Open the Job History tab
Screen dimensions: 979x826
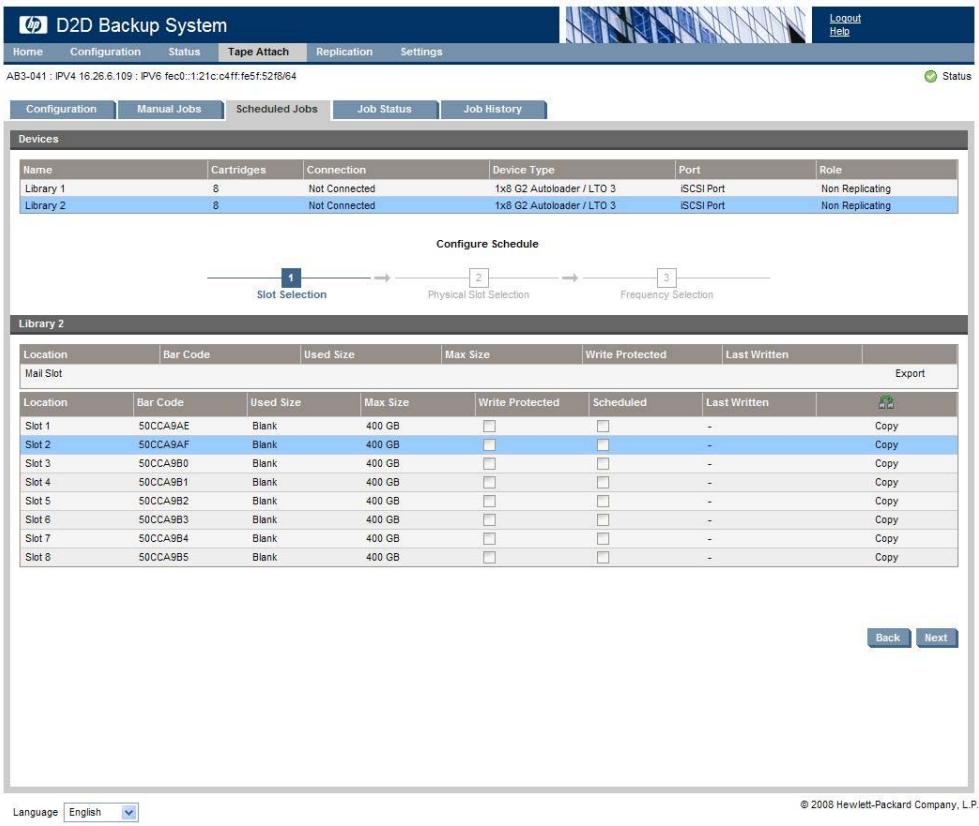tap(493, 109)
